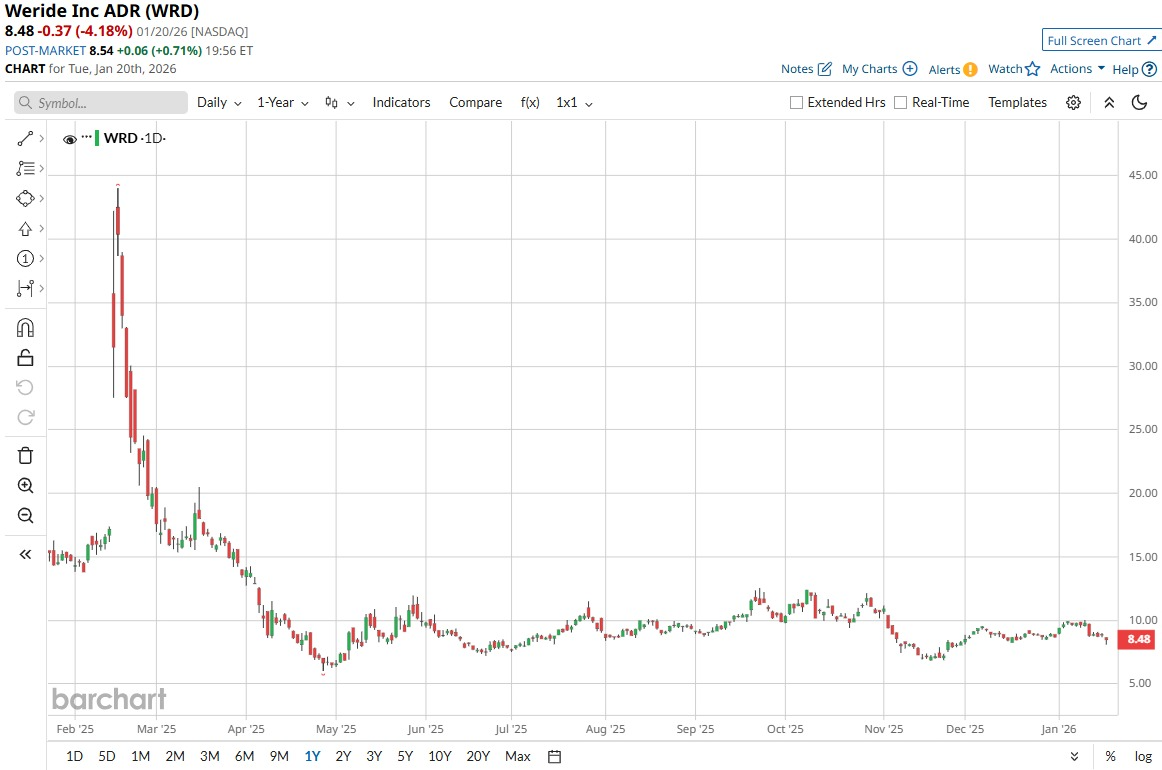Select the 3M time range
1162x770 pixels.
[x=210, y=757]
